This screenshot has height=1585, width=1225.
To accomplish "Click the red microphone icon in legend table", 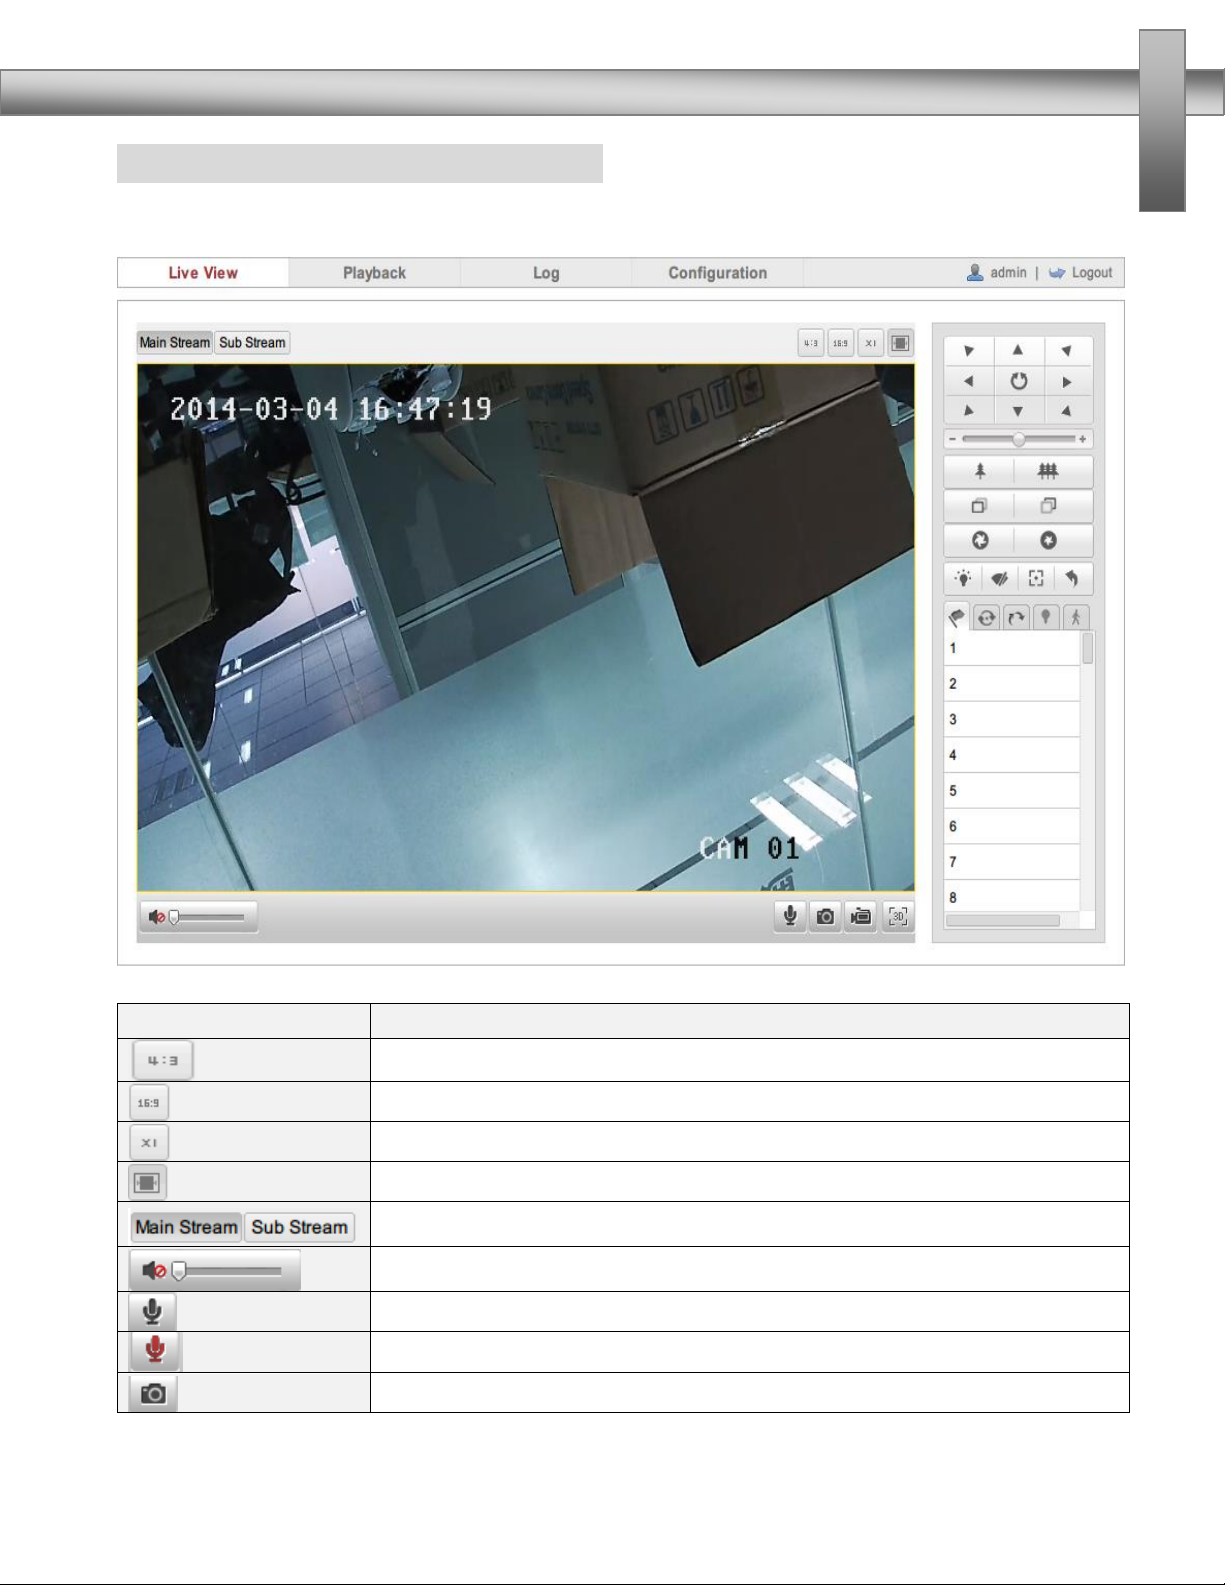I will tap(155, 1351).
